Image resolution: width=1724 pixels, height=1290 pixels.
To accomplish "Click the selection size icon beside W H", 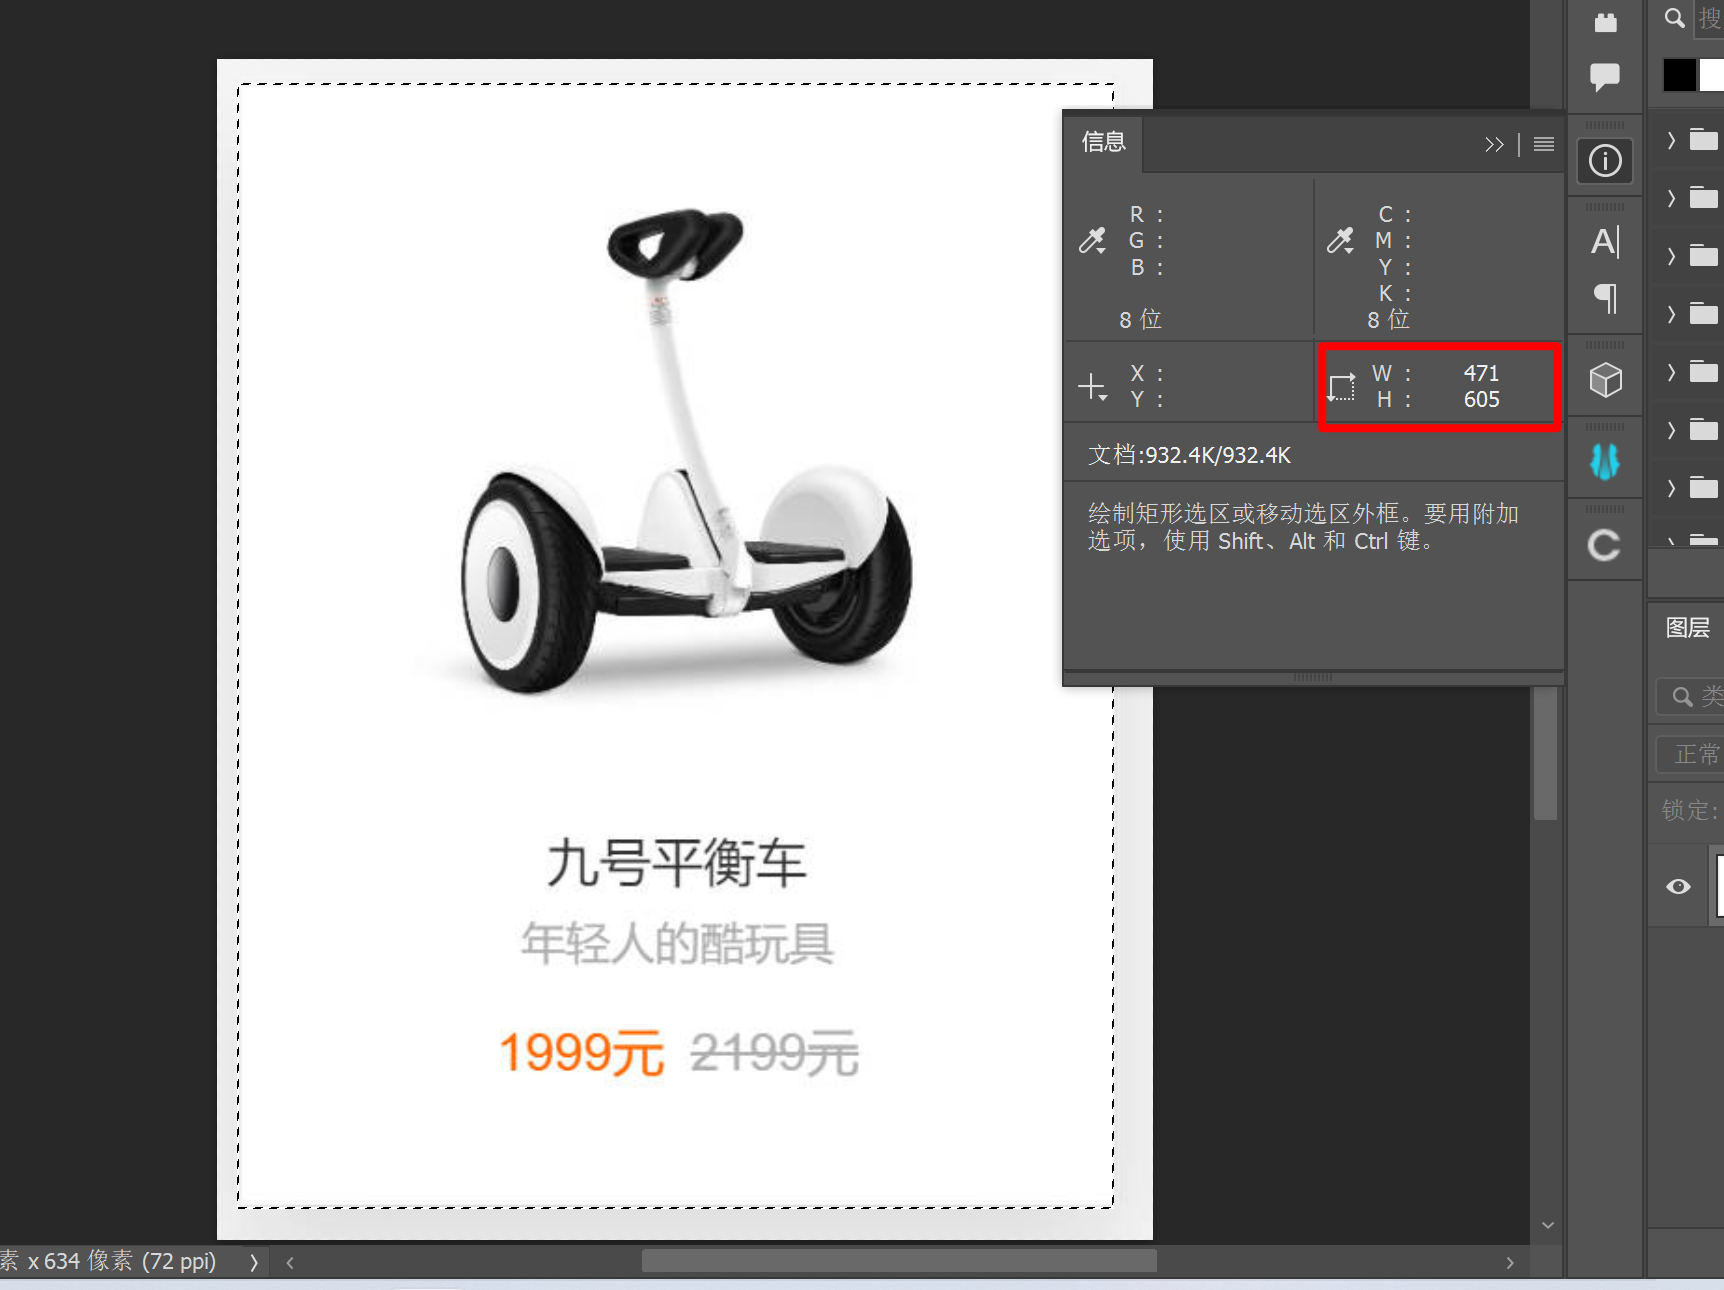I will coord(1341,386).
